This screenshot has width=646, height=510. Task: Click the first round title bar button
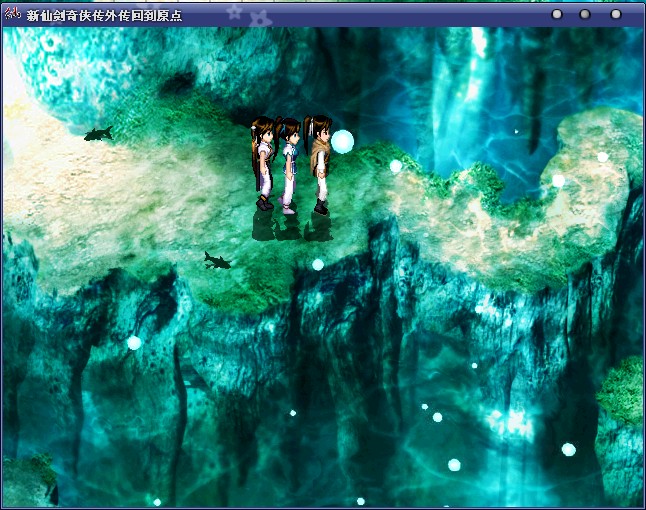[x=557, y=14]
